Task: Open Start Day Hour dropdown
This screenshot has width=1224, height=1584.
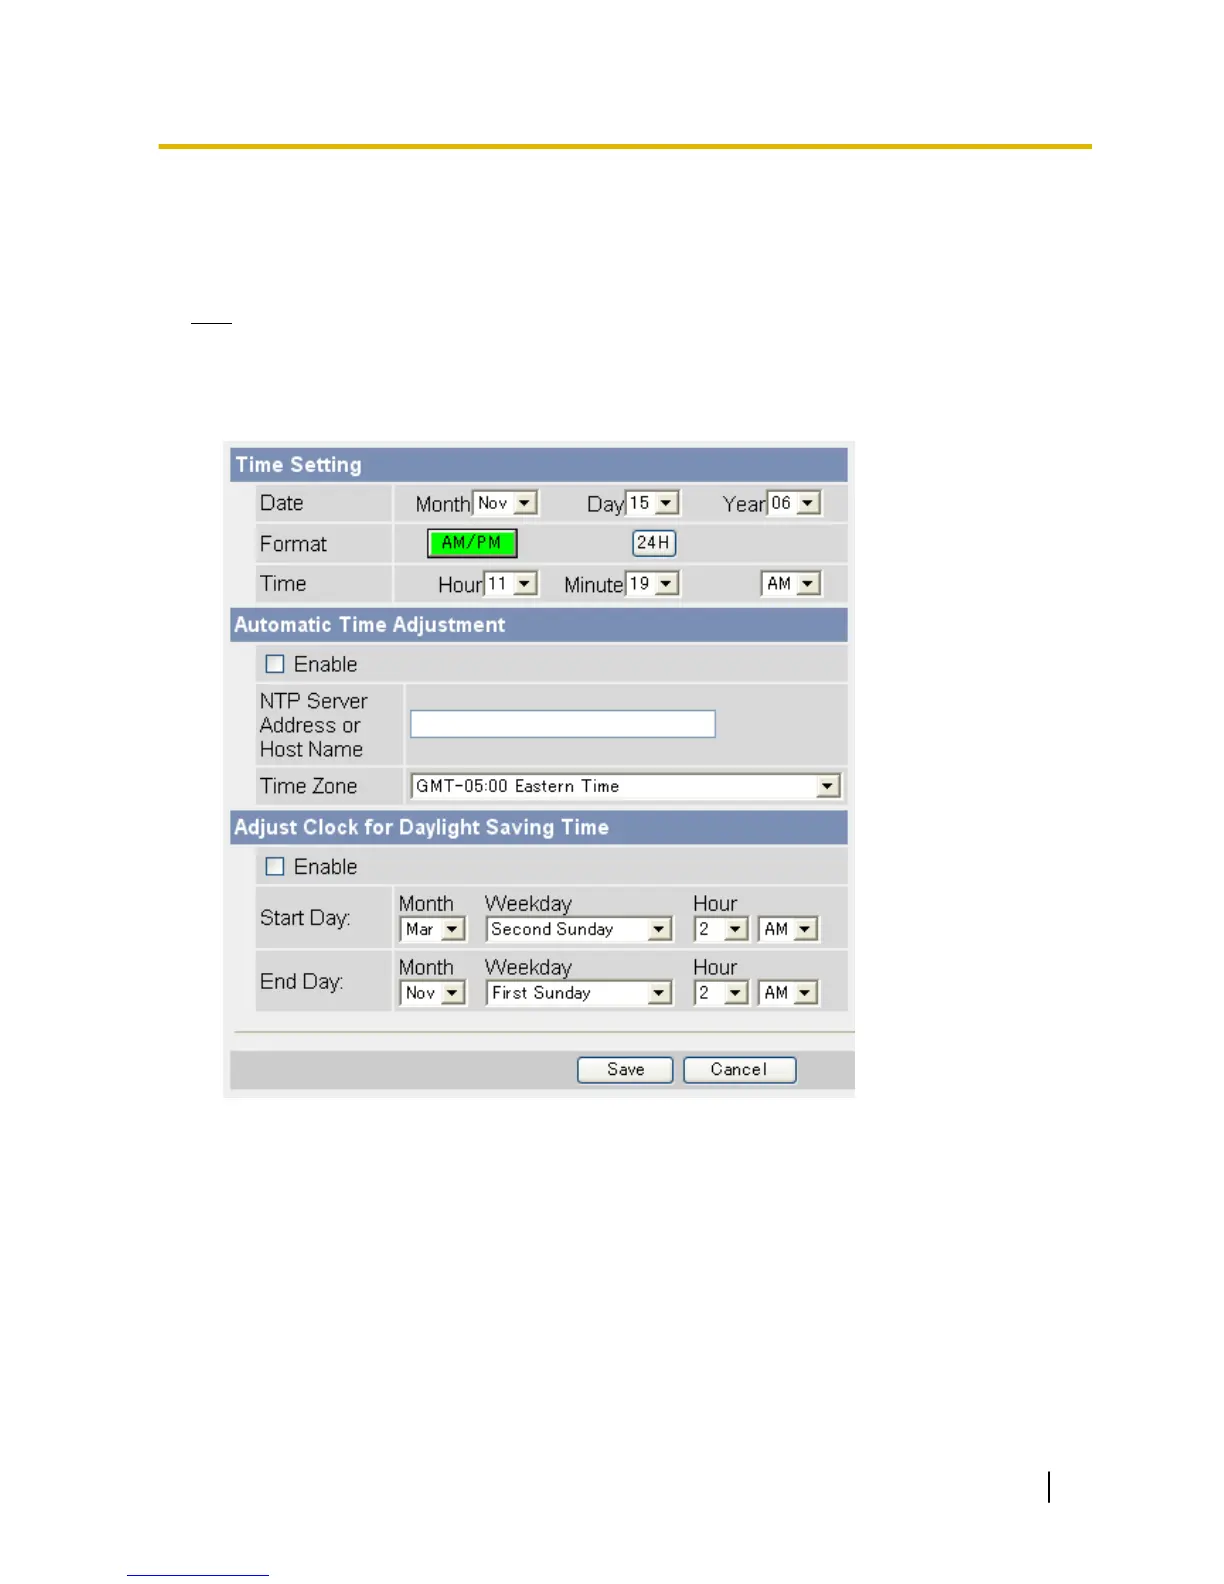Action: [721, 930]
